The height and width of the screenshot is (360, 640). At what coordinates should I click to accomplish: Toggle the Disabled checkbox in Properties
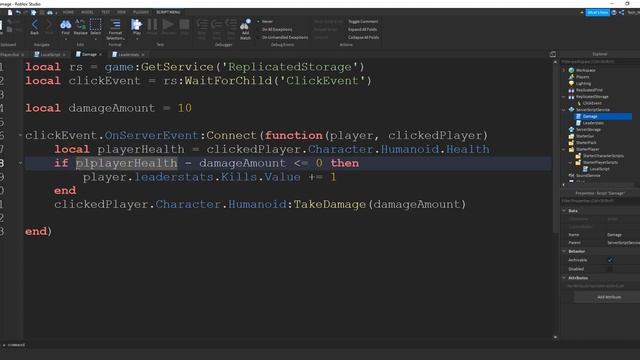pos(610,269)
